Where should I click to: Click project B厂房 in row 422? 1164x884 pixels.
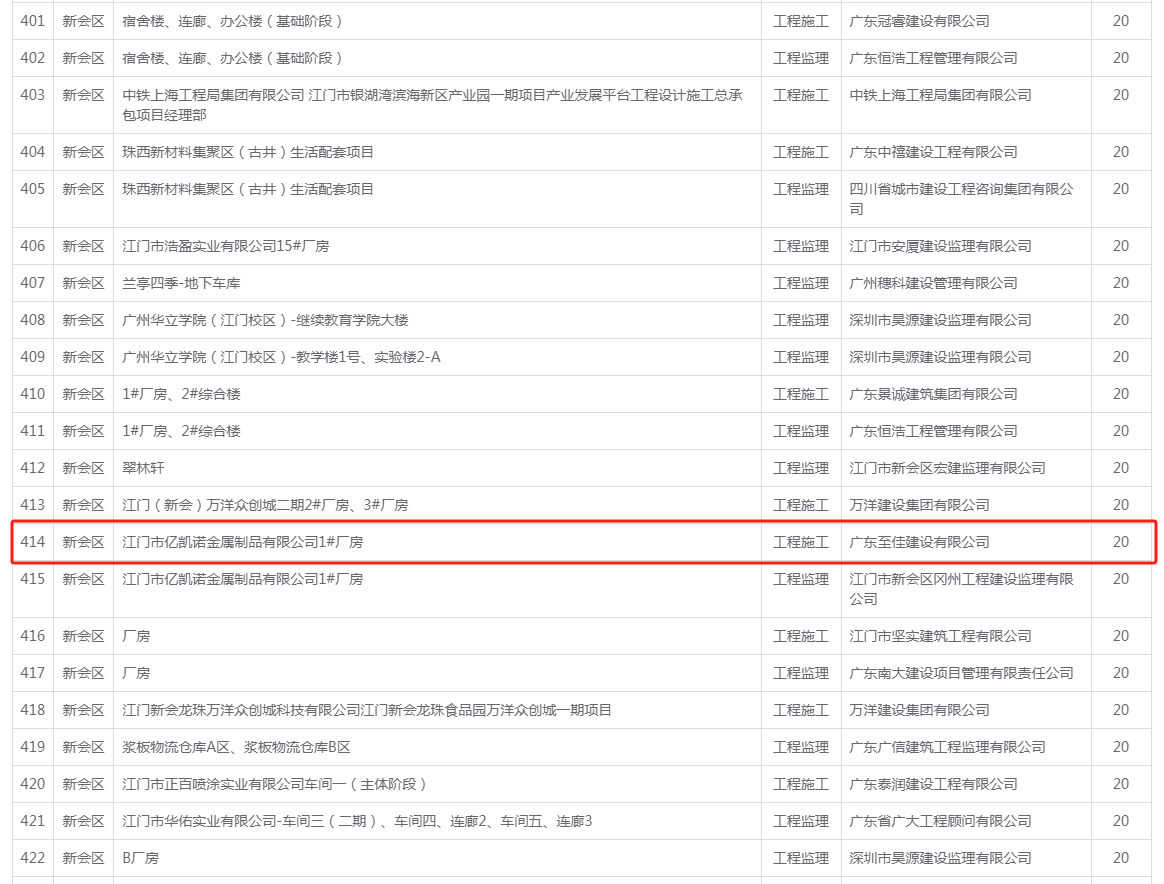click(x=140, y=859)
